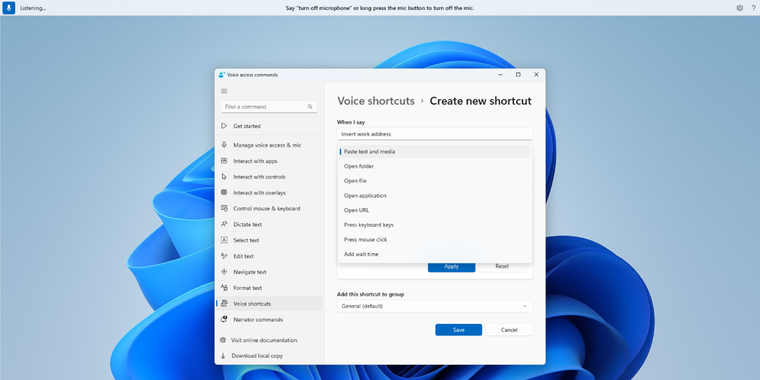760x380 pixels.
Task: Click the Reset button
Action: coord(502,267)
